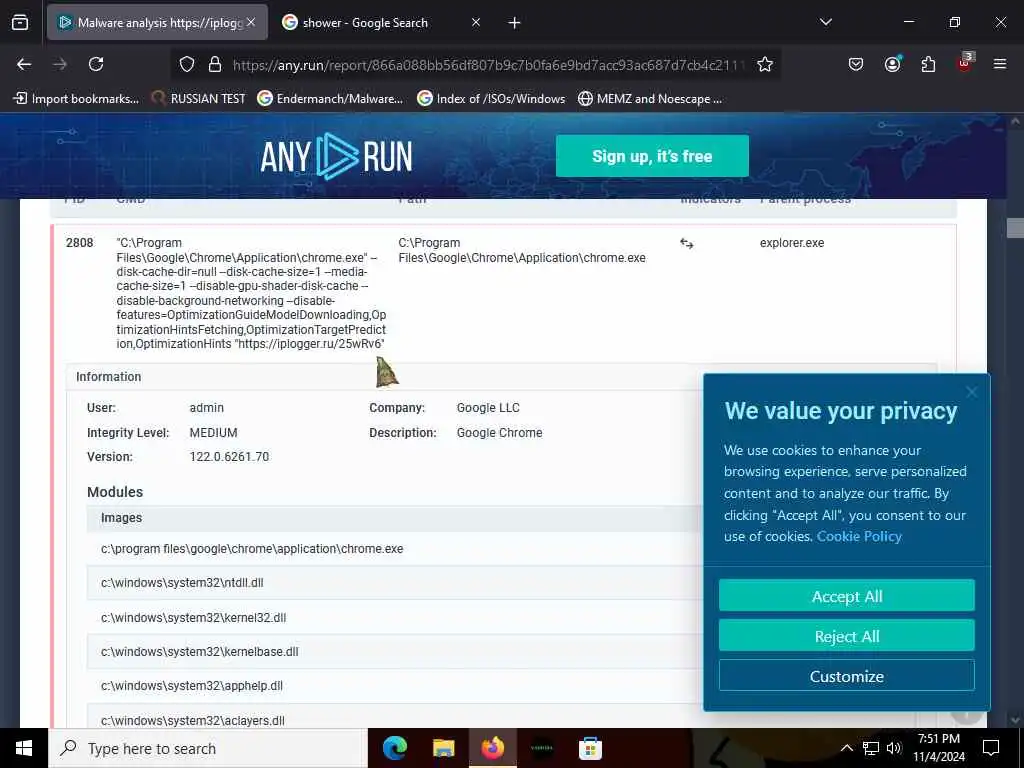Open volume control tray icon
Image resolution: width=1024 pixels, height=768 pixels.
pos(894,748)
